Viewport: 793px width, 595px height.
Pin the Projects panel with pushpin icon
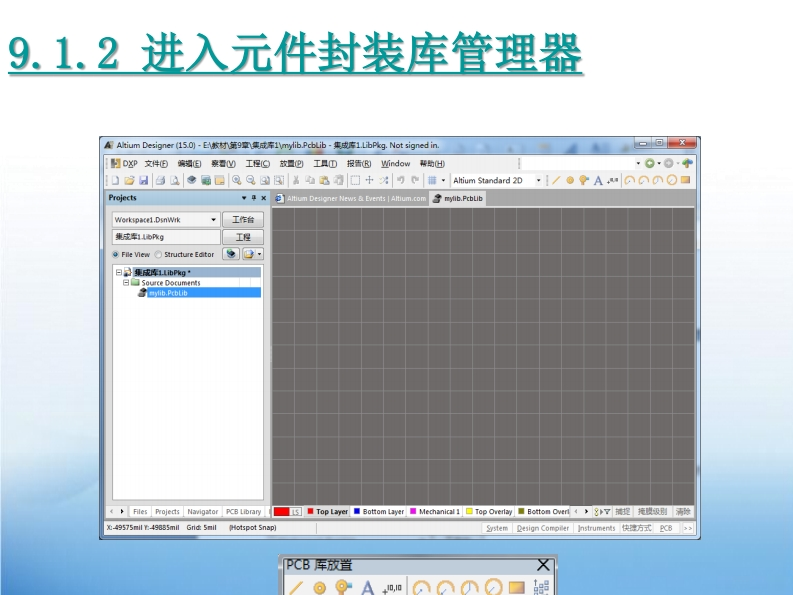(x=254, y=198)
